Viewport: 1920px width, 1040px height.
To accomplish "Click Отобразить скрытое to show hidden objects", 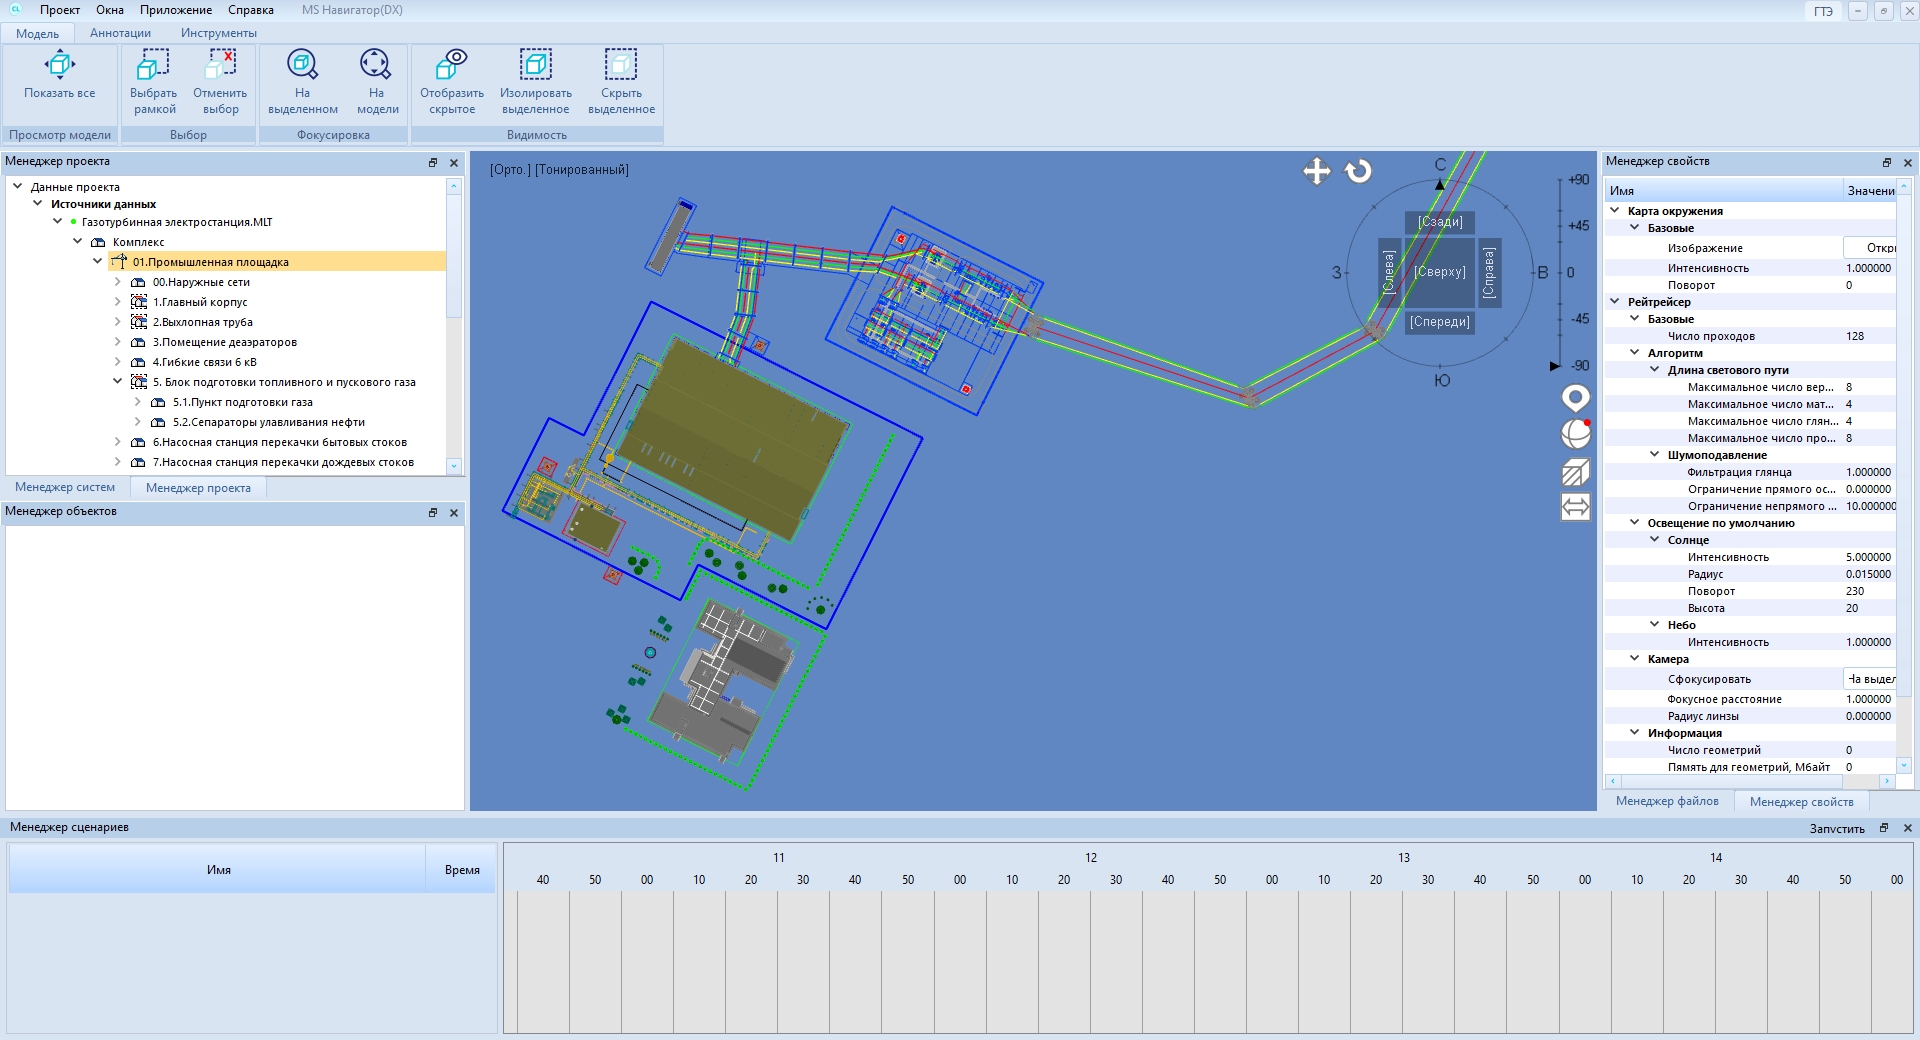I will 452,66.
